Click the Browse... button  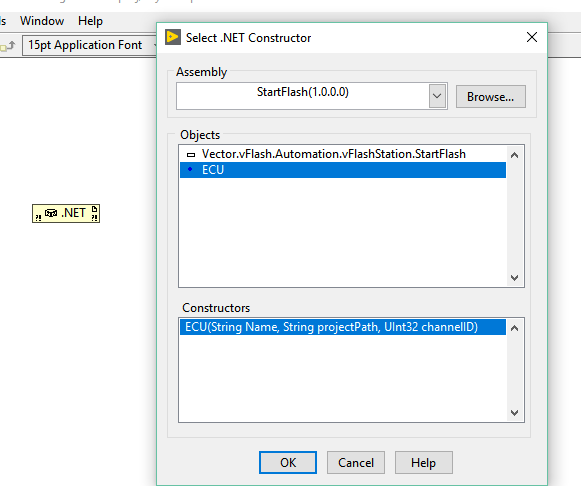click(491, 97)
